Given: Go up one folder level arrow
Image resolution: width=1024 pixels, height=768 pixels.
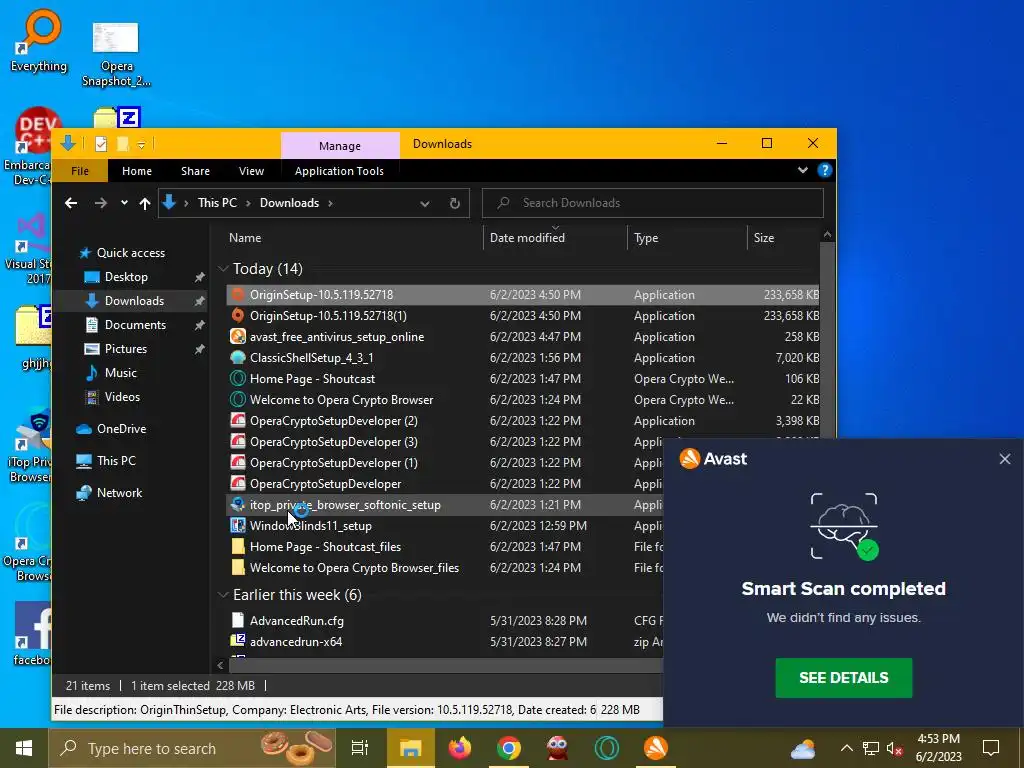Looking at the screenshot, I should click(145, 203).
